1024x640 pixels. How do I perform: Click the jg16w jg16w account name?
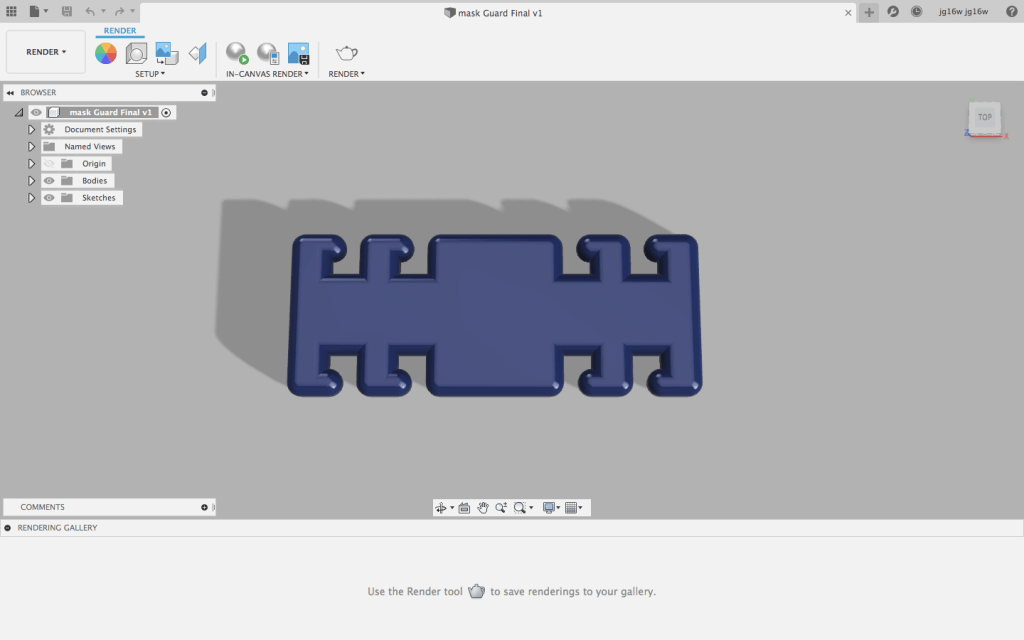pyautogui.click(x=962, y=12)
